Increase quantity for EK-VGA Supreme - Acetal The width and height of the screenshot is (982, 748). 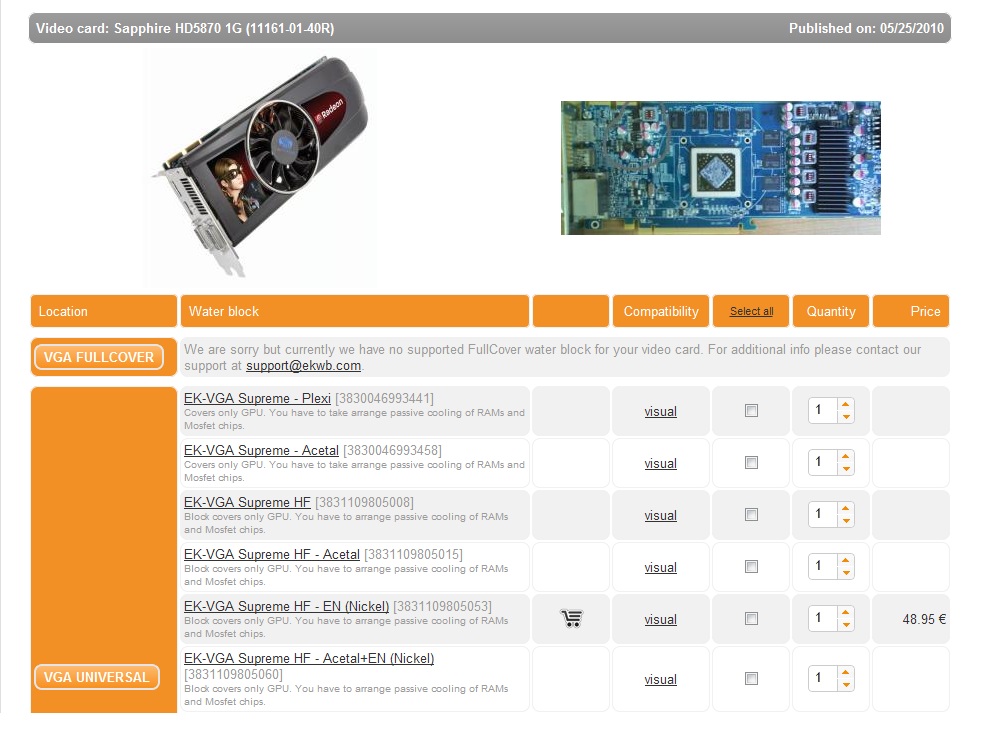(x=846, y=456)
